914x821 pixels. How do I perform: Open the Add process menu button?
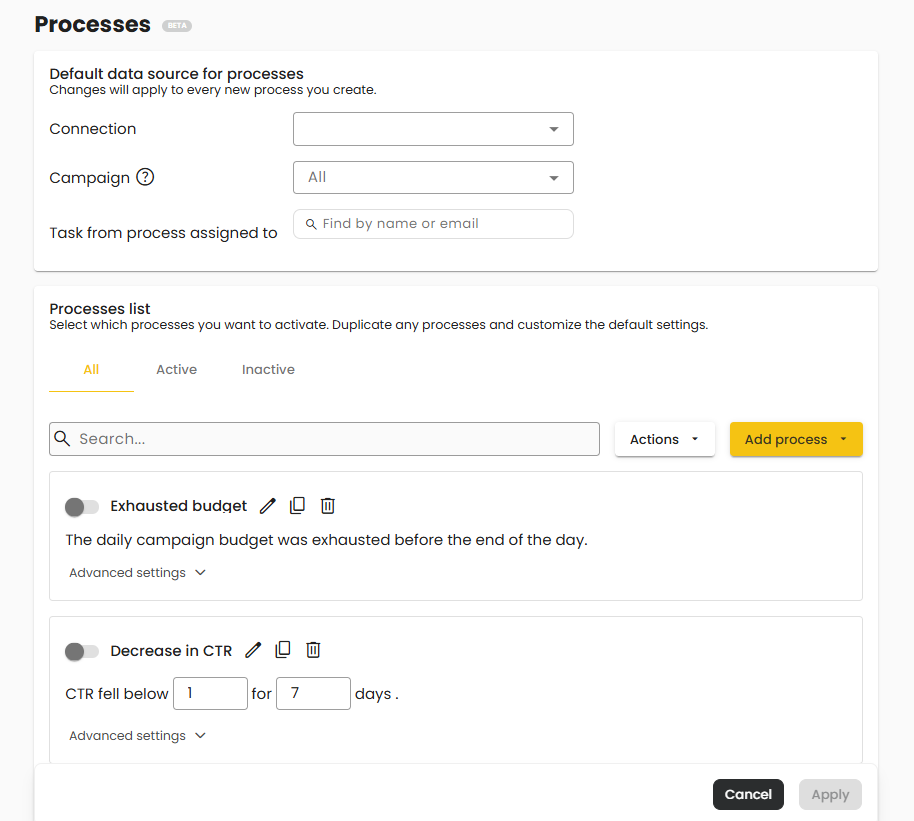pos(796,440)
